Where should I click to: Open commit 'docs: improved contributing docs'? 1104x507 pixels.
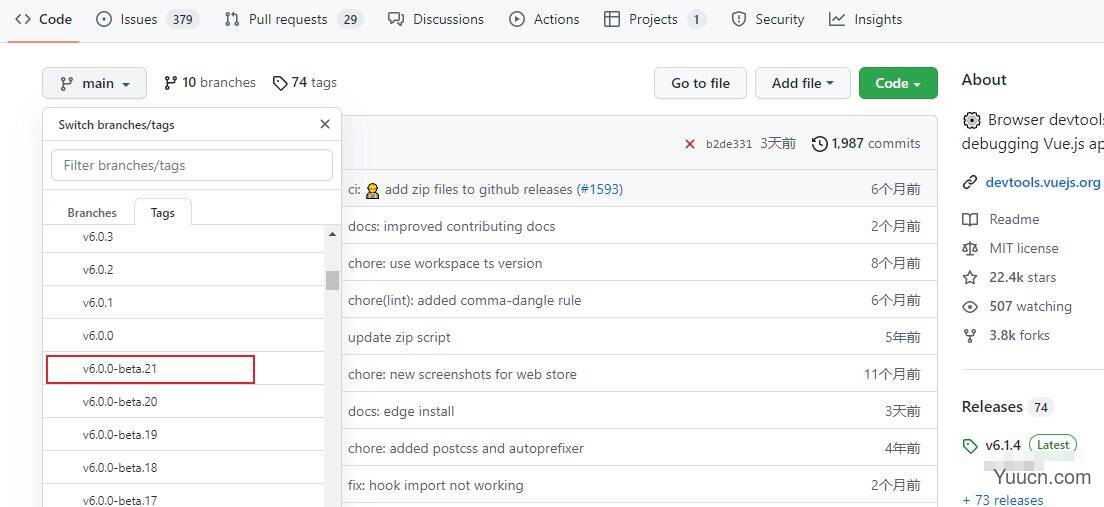pos(451,226)
